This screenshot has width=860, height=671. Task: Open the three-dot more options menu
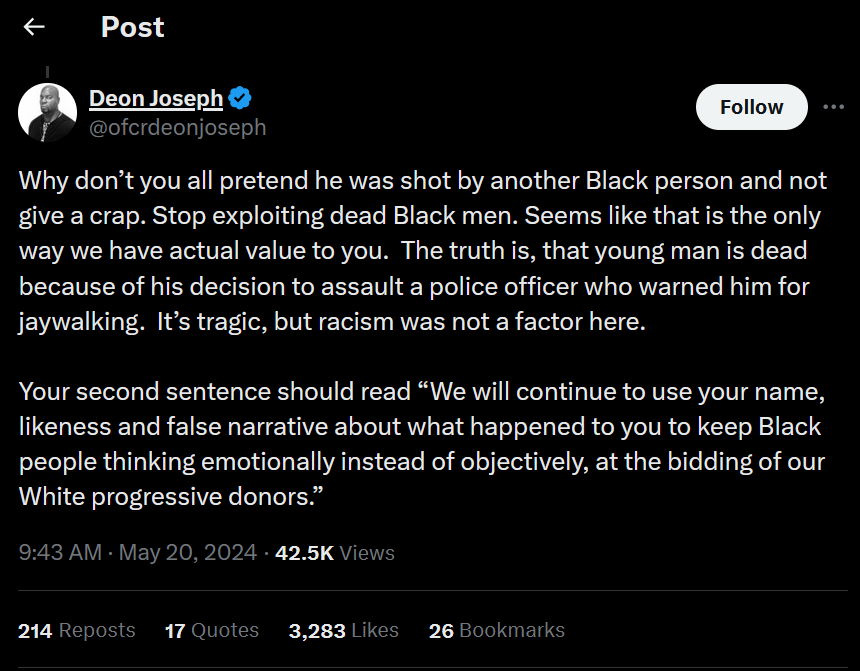click(x=833, y=107)
